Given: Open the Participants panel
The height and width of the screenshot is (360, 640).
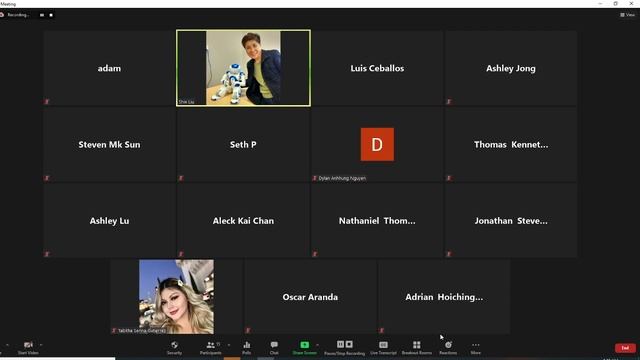Looking at the screenshot, I should (211, 348).
